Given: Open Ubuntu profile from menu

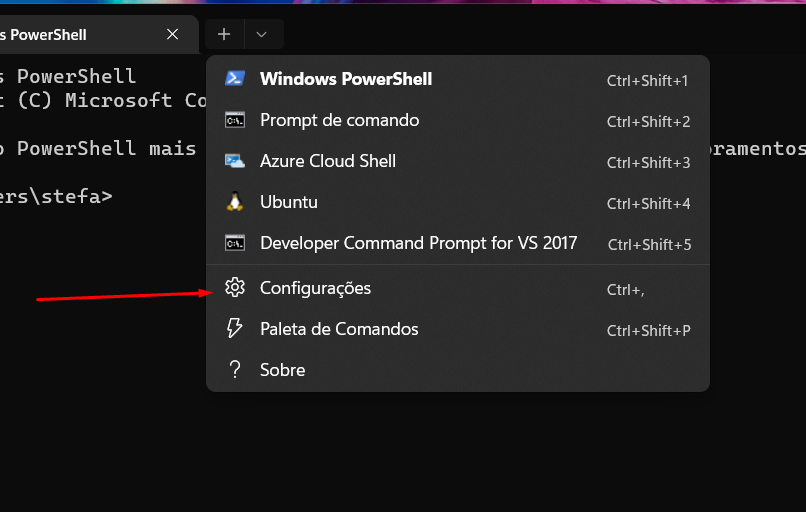Looking at the screenshot, I should [289, 202].
